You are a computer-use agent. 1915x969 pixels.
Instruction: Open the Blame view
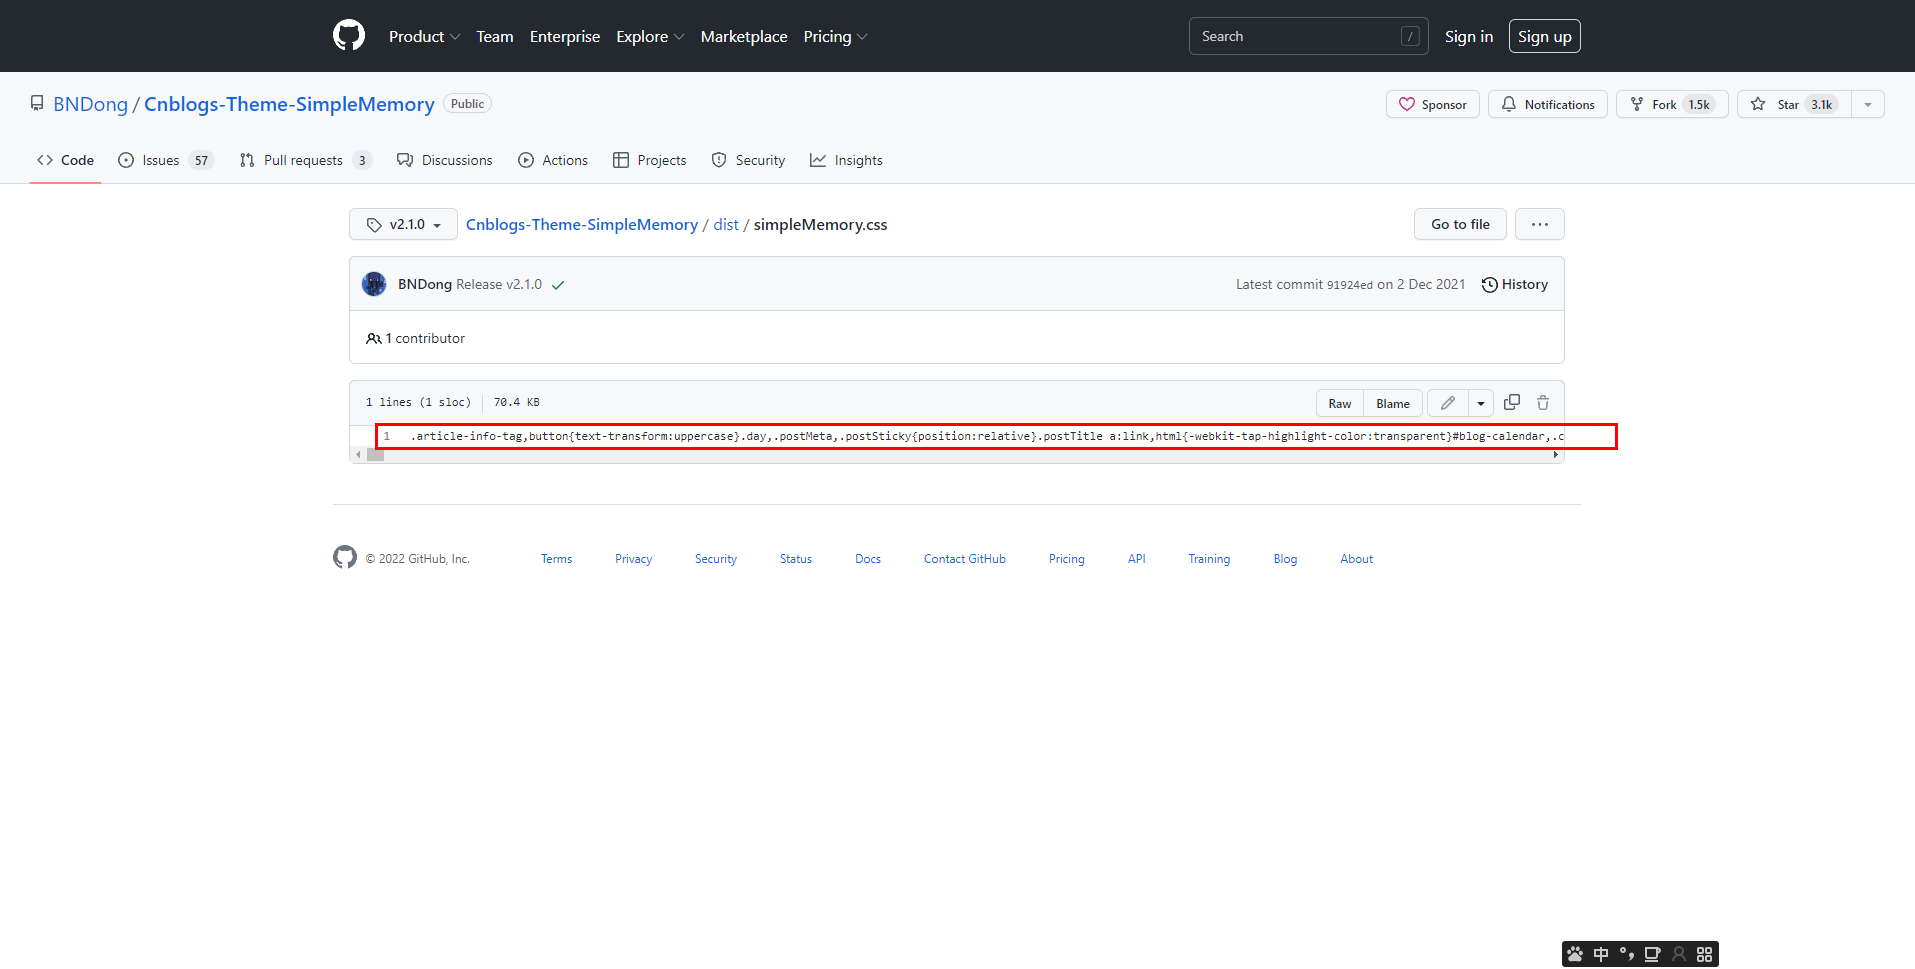[x=1393, y=403]
